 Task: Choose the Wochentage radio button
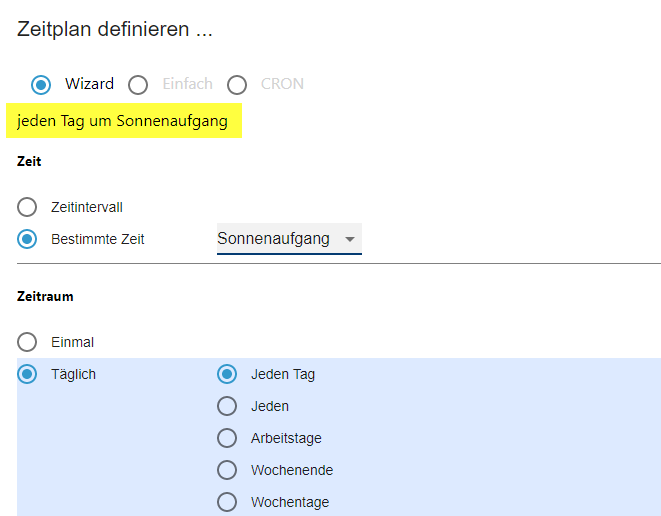click(x=227, y=502)
